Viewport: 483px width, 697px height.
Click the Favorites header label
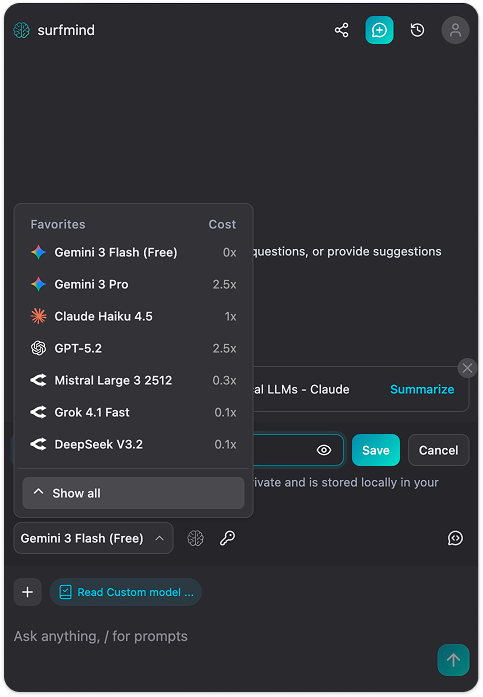tap(58, 224)
